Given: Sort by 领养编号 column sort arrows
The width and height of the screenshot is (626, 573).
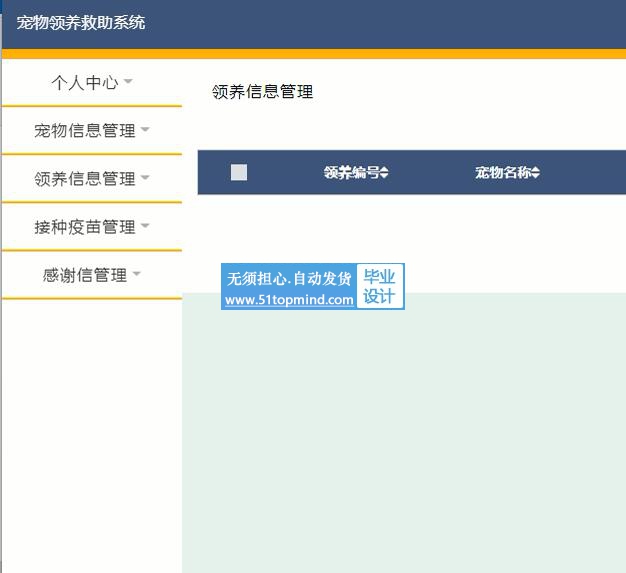Looking at the screenshot, I should pos(384,173).
